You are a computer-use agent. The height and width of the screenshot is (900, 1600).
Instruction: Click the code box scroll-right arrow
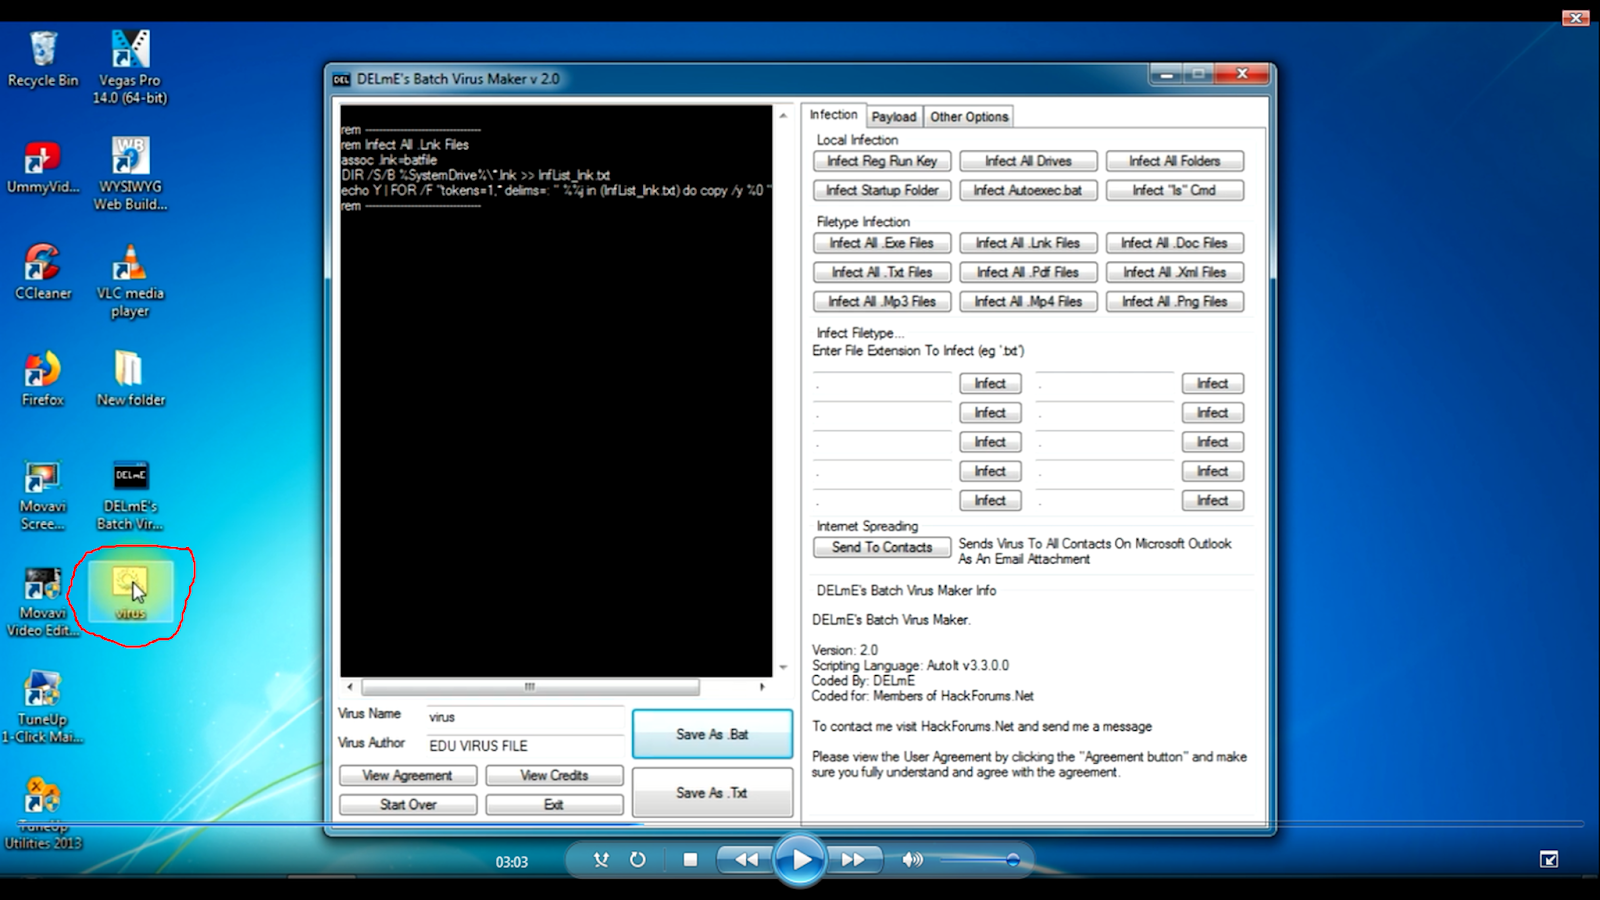coord(762,687)
